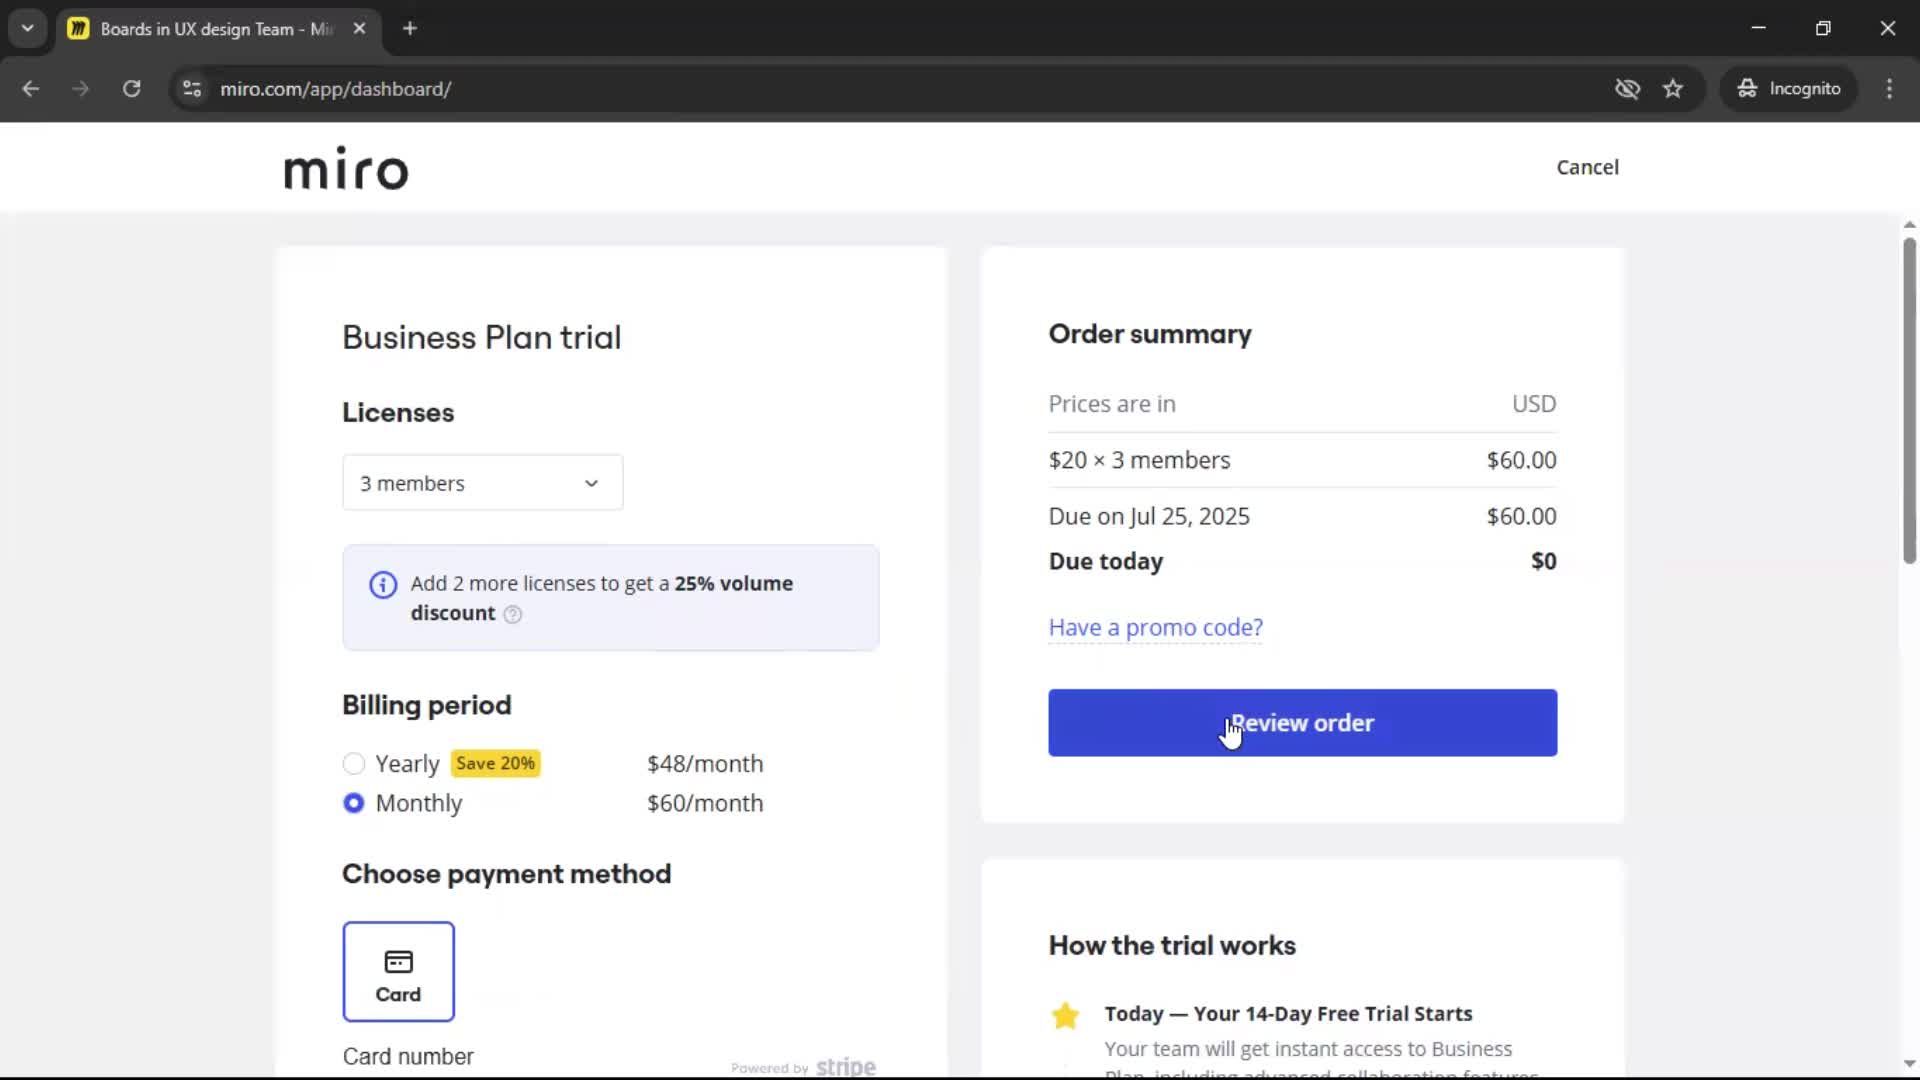Click the Save 20% badge
Screen dimensions: 1920x1080
point(496,764)
